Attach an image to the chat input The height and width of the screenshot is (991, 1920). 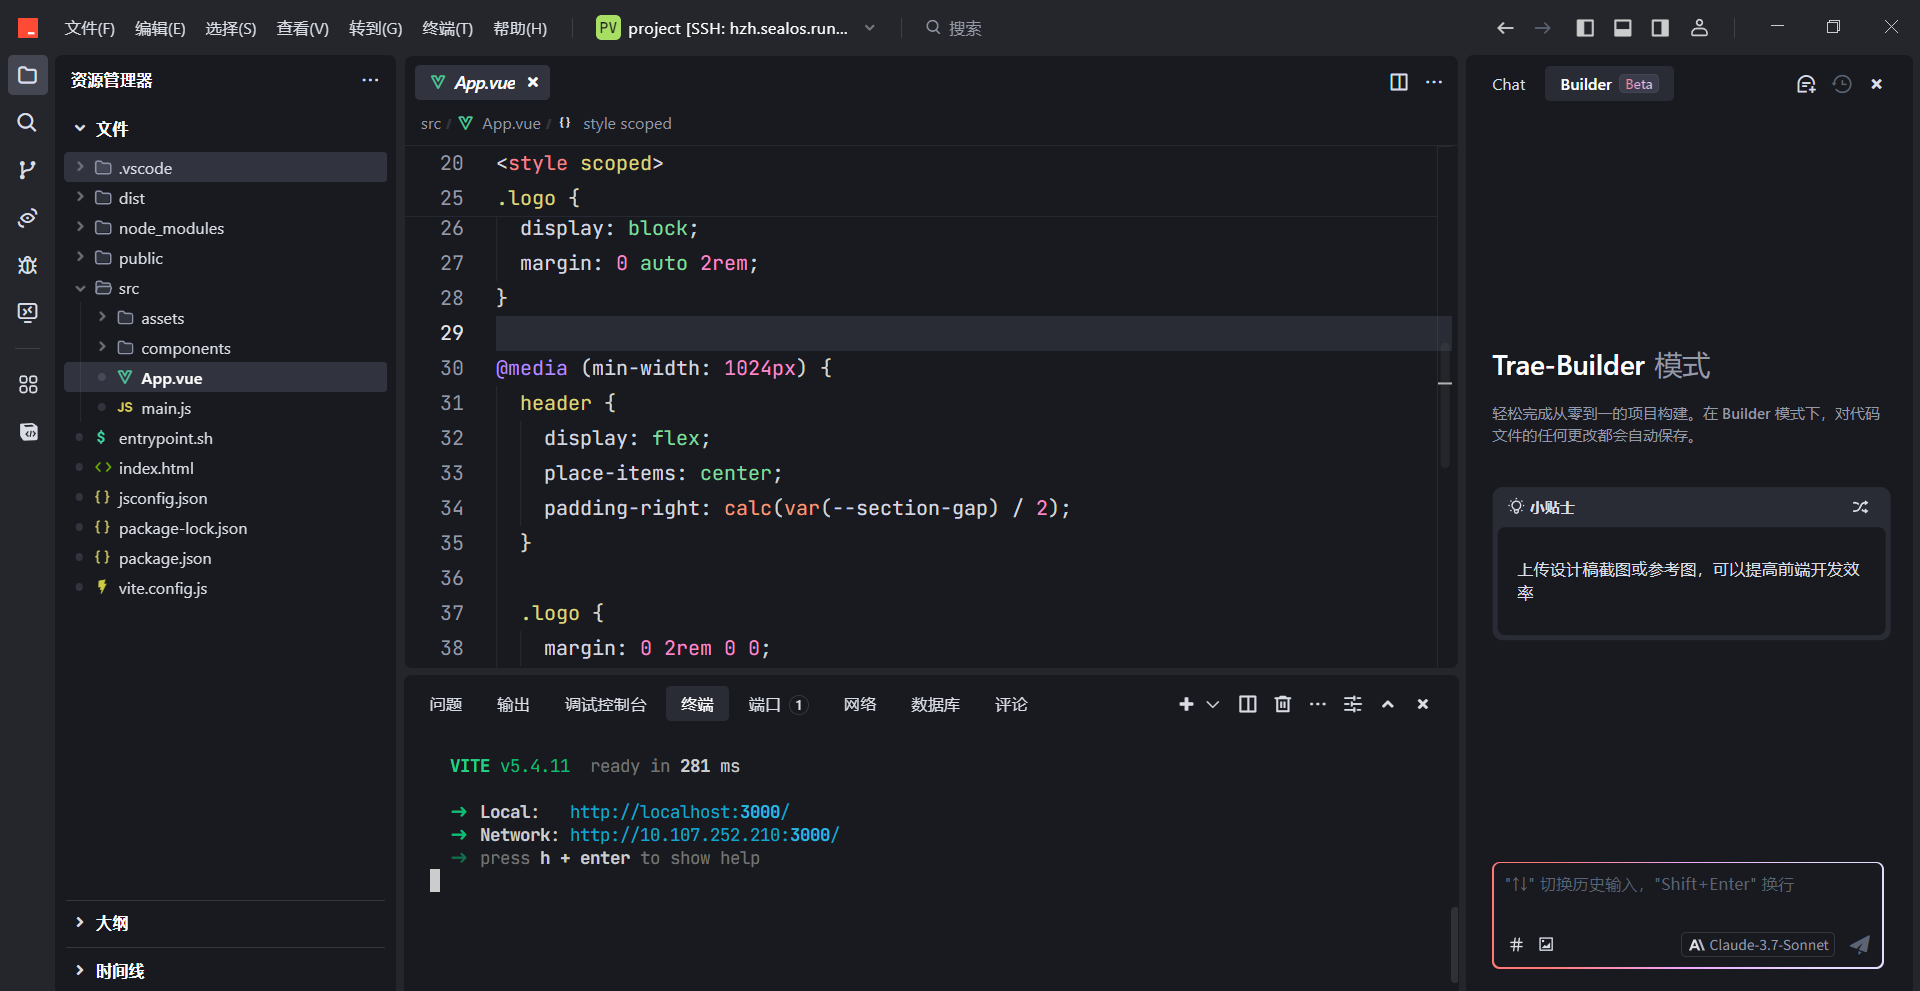pos(1546,944)
